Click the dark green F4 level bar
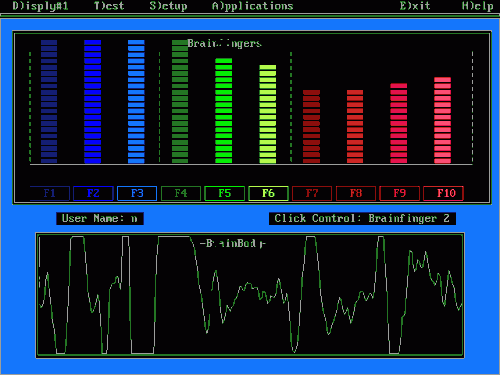Screen dimensions: 500x375 180,101
